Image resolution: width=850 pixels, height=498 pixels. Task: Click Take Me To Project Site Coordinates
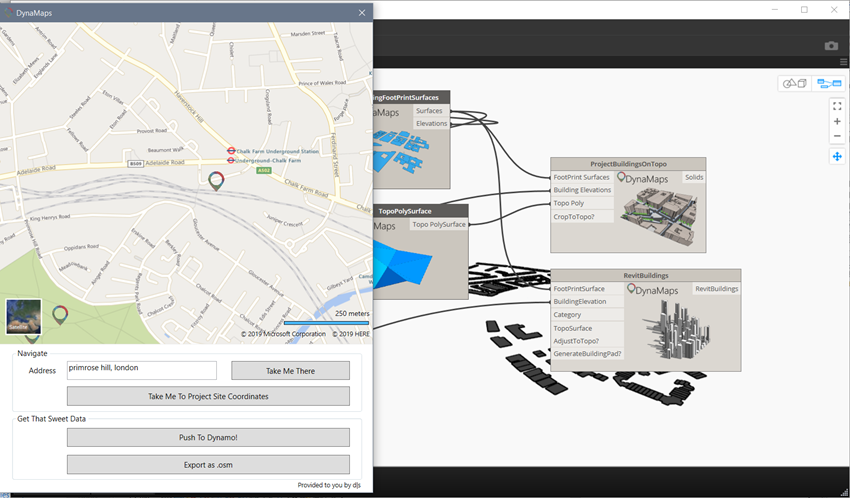(x=208, y=396)
